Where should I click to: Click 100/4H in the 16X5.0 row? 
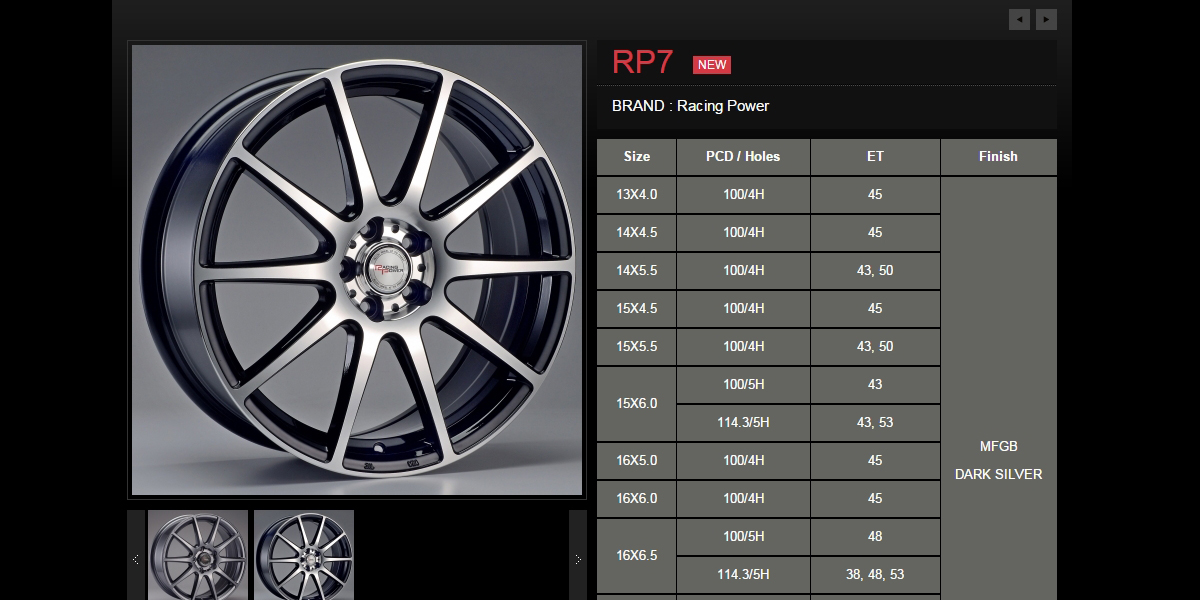[743, 461]
